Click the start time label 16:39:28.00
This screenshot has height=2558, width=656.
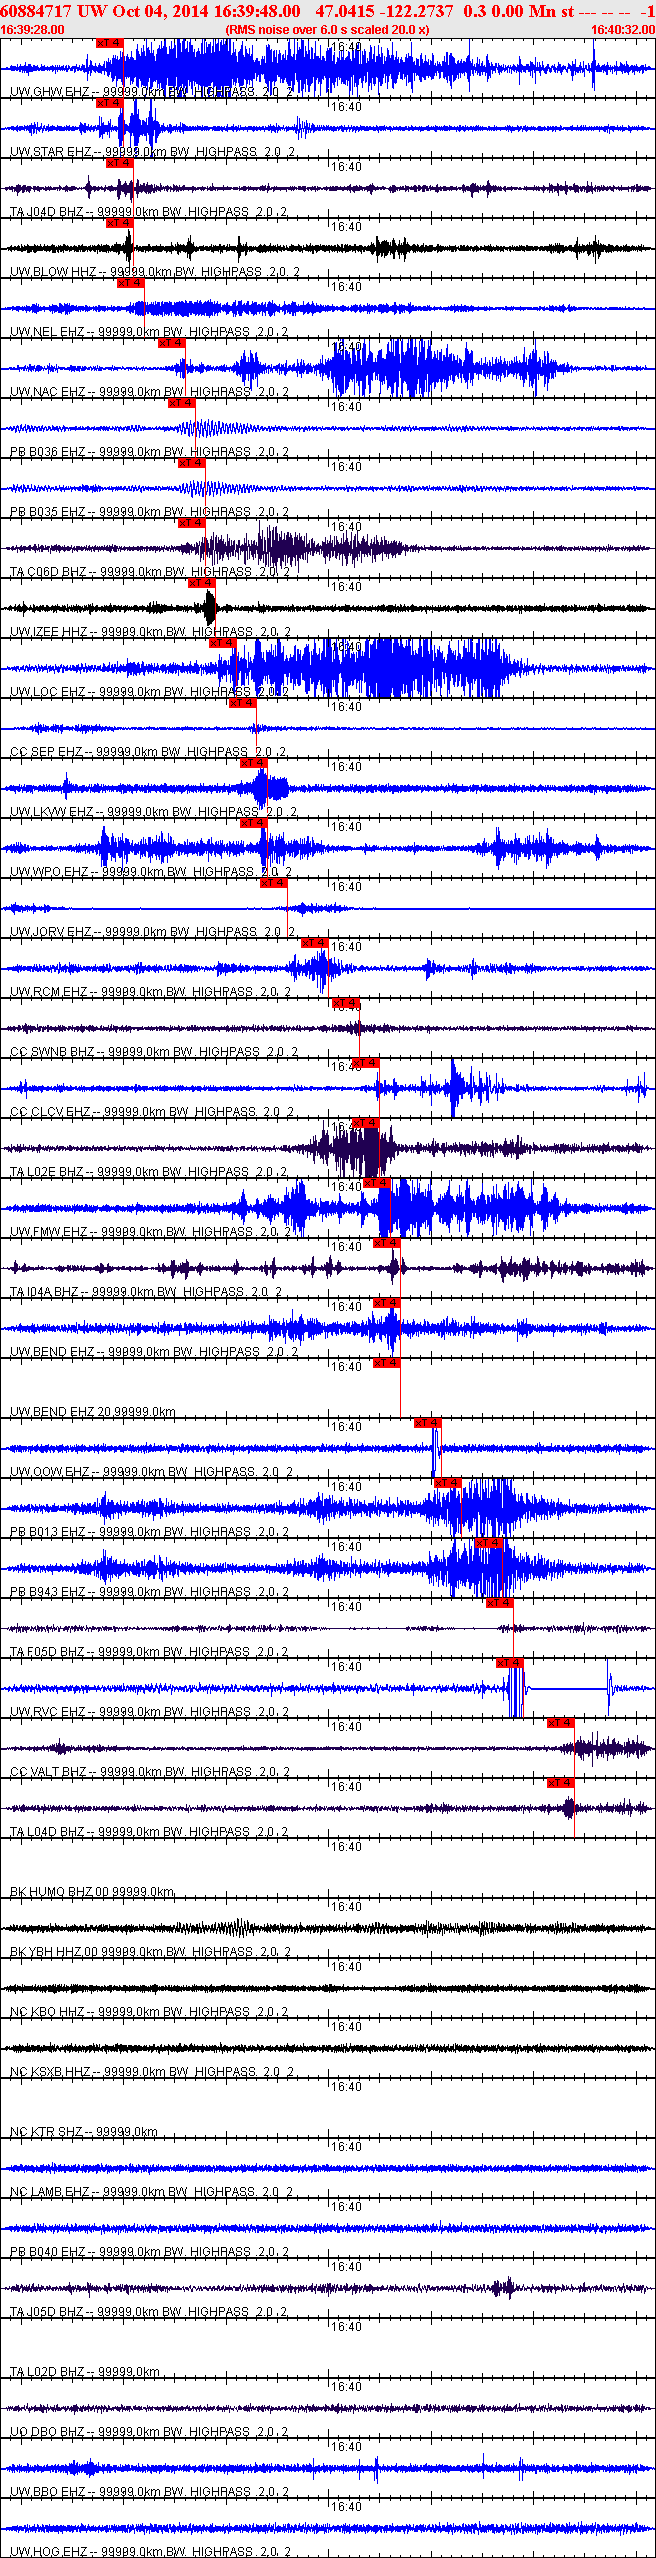[33, 30]
